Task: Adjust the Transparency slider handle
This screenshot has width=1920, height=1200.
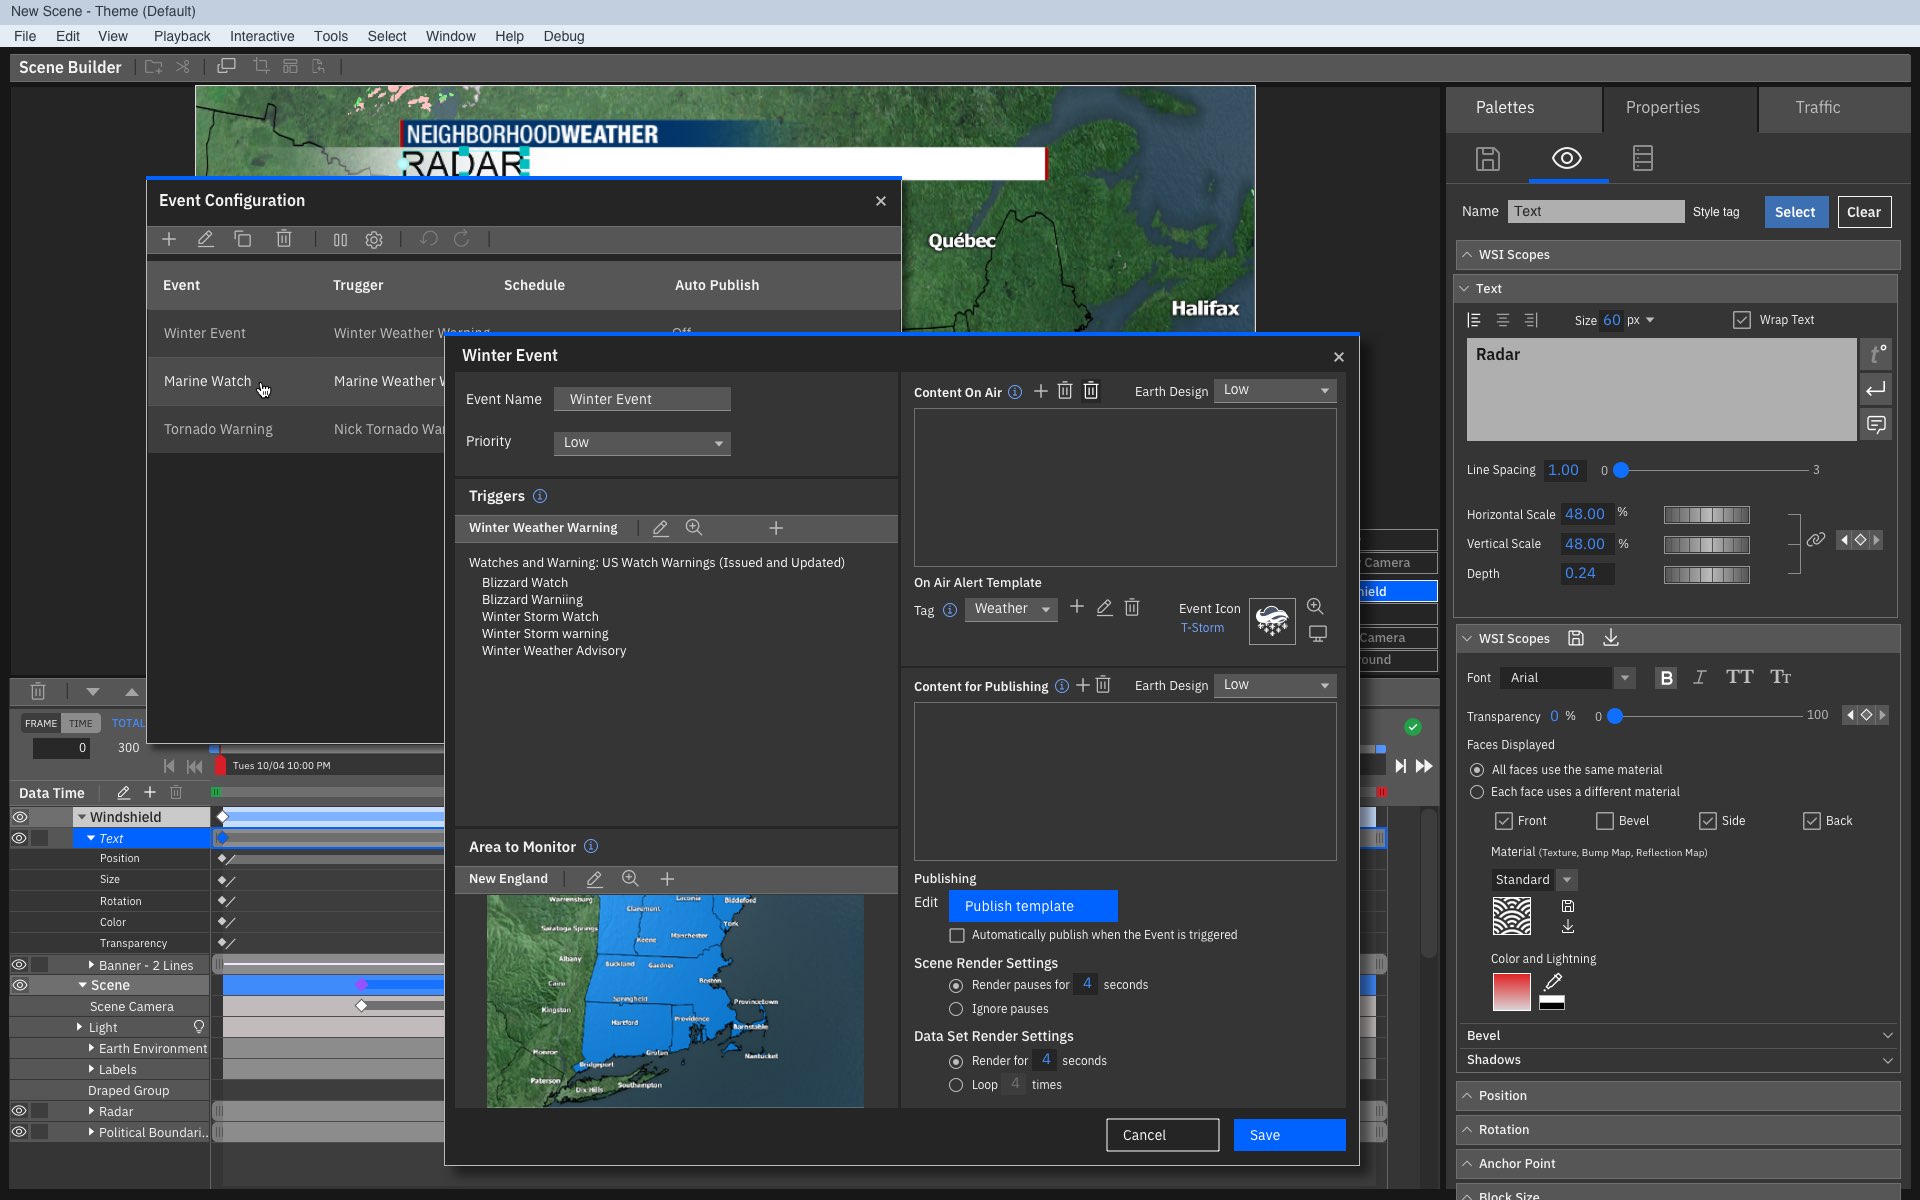Action: [x=1616, y=716]
